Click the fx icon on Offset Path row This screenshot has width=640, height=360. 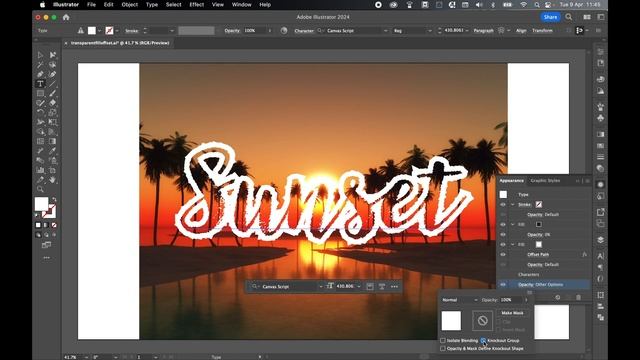click(584, 254)
